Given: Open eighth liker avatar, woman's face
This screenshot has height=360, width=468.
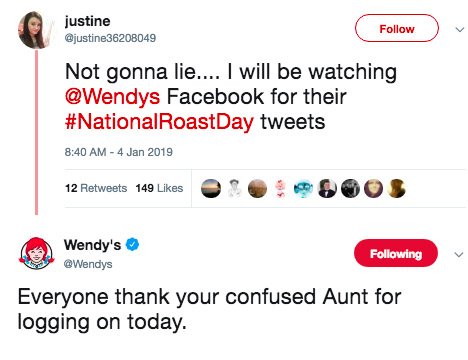Looking at the screenshot, I should [373, 188].
